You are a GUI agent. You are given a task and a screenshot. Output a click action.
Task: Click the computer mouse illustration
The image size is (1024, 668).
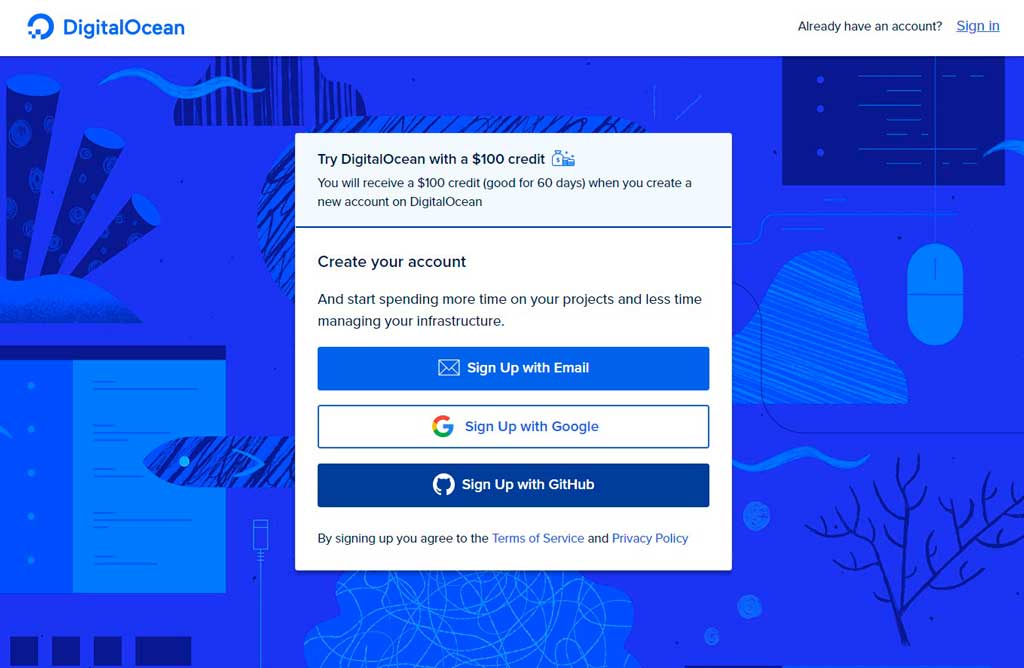coord(935,294)
